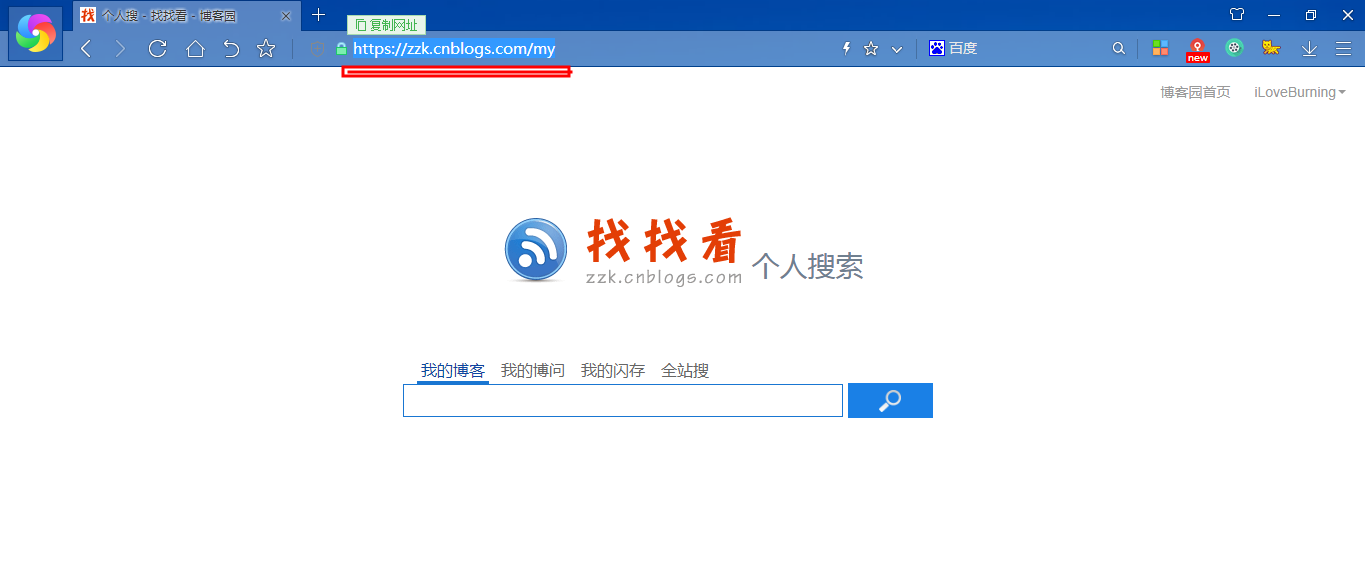Click the skin shirt icon in title bar
The height and width of the screenshot is (567, 1365).
(1237, 15)
